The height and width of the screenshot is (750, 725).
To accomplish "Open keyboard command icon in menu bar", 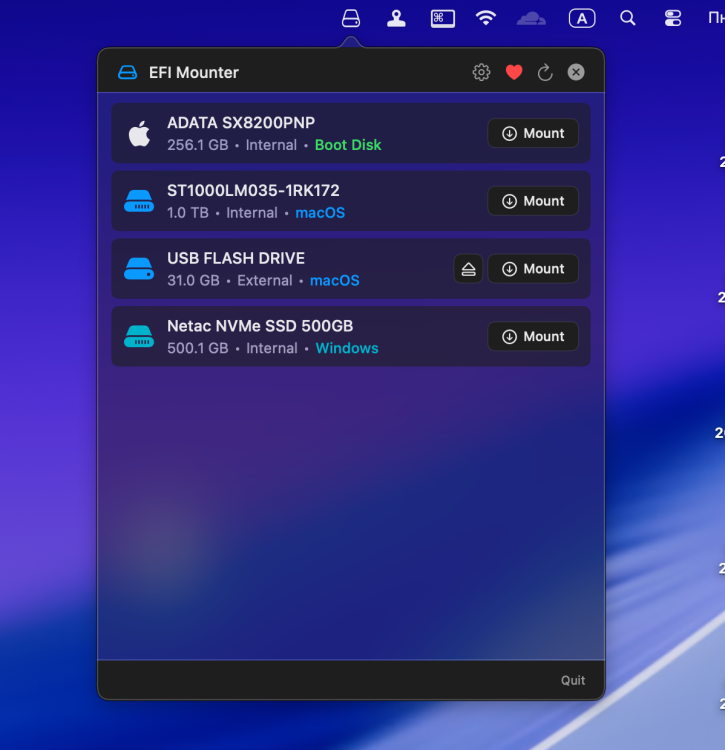I will click(x=442, y=19).
